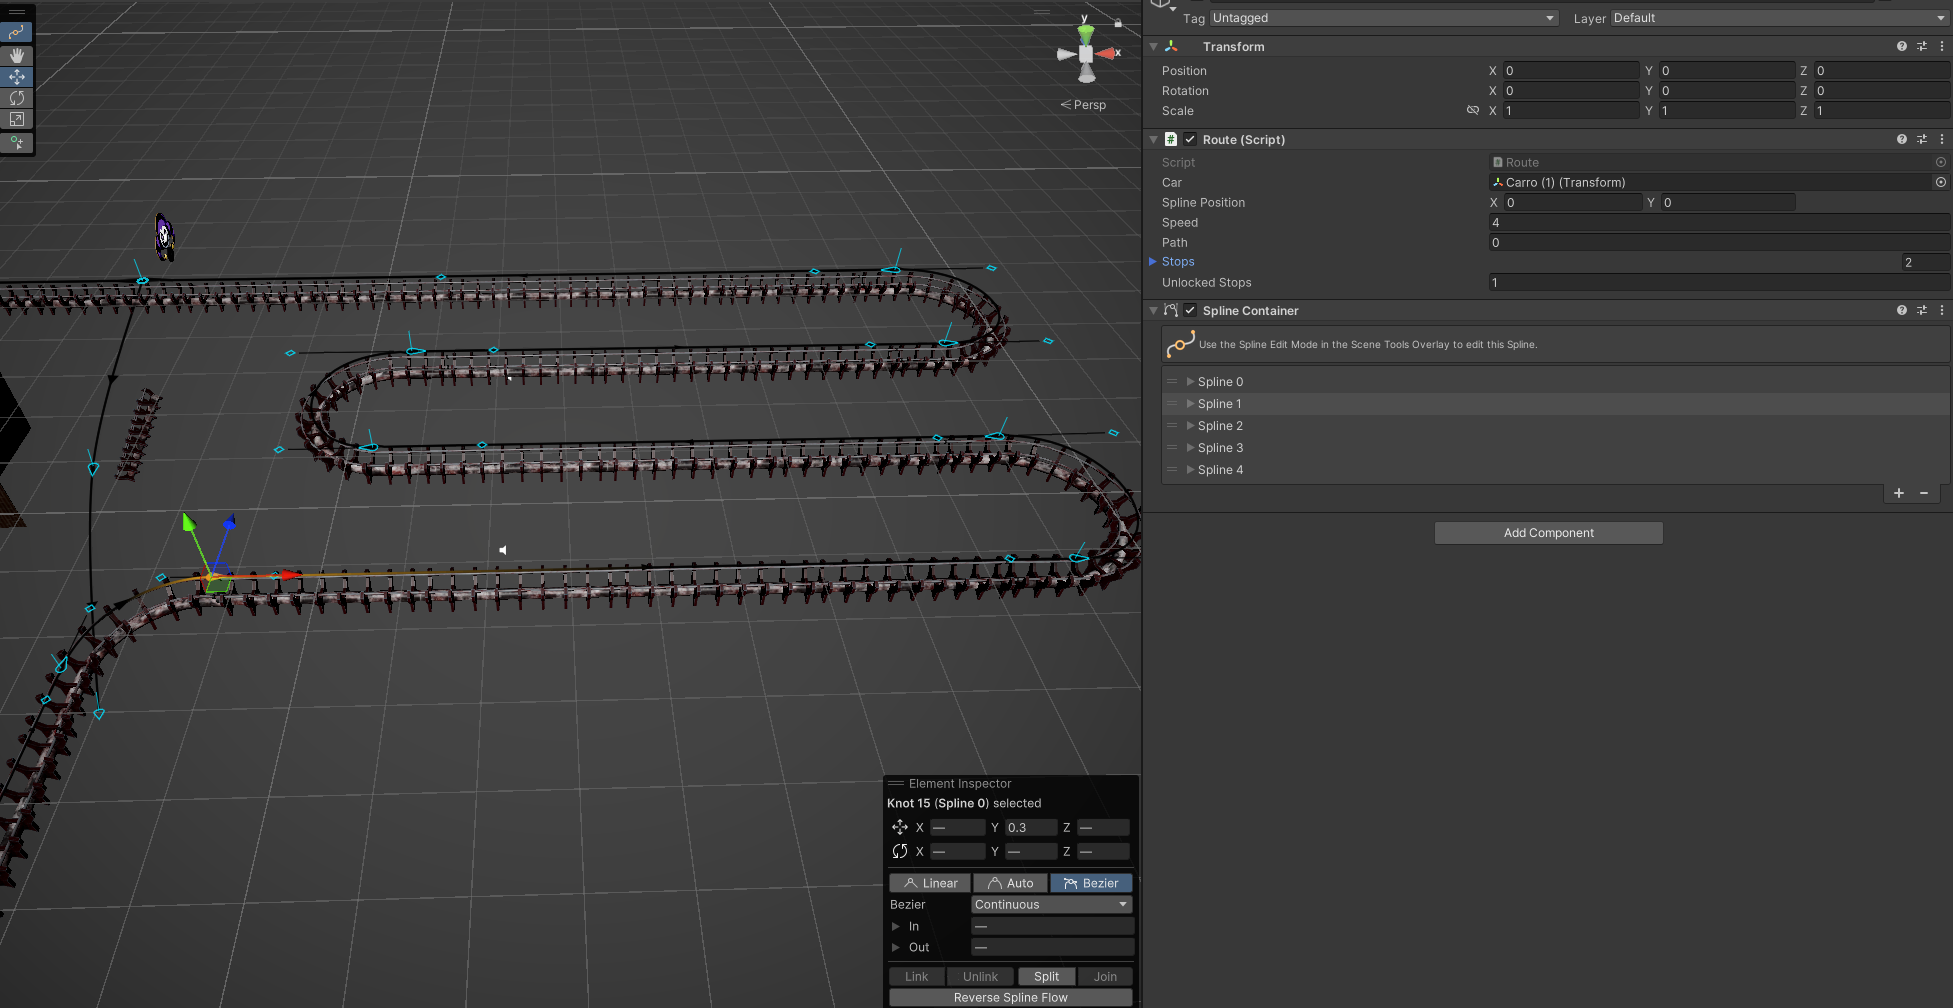This screenshot has height=1008, width=1953.
Task: Open the Bezier mode Continuous dropdown
Action: click(x=1051, y=905)
